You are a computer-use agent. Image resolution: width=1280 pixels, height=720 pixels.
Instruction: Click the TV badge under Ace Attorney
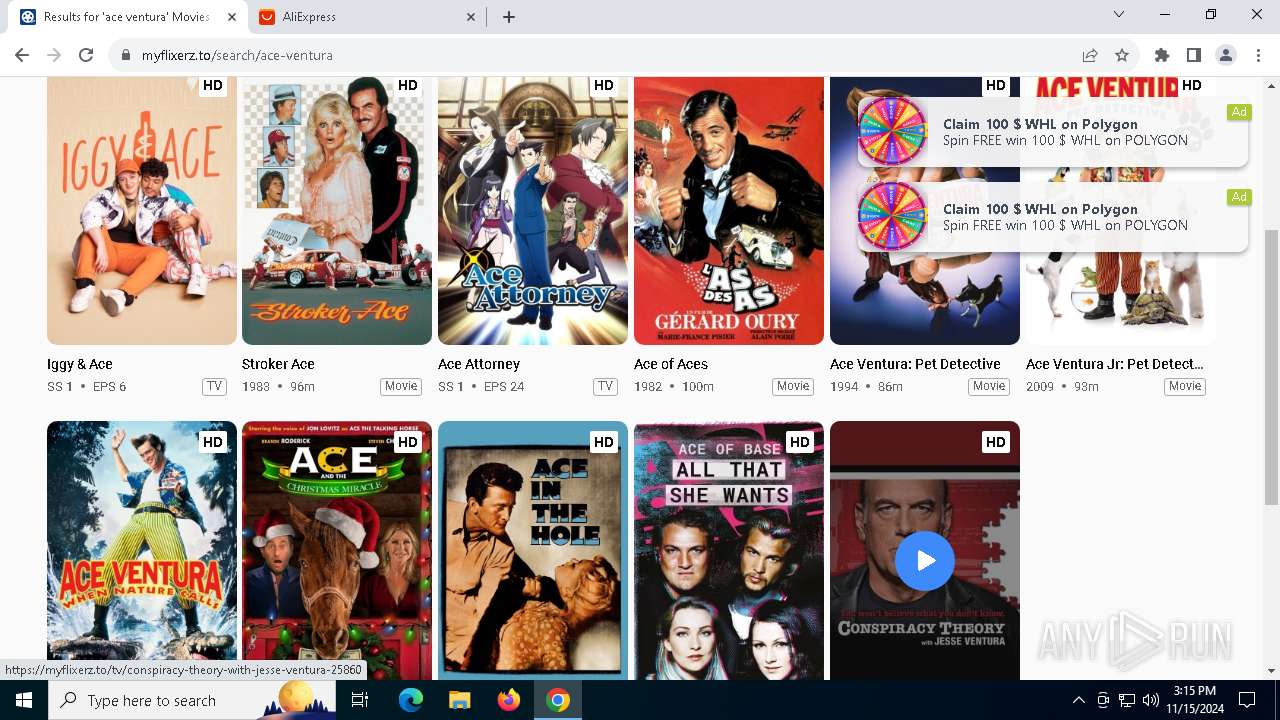(x=605, y=386)
